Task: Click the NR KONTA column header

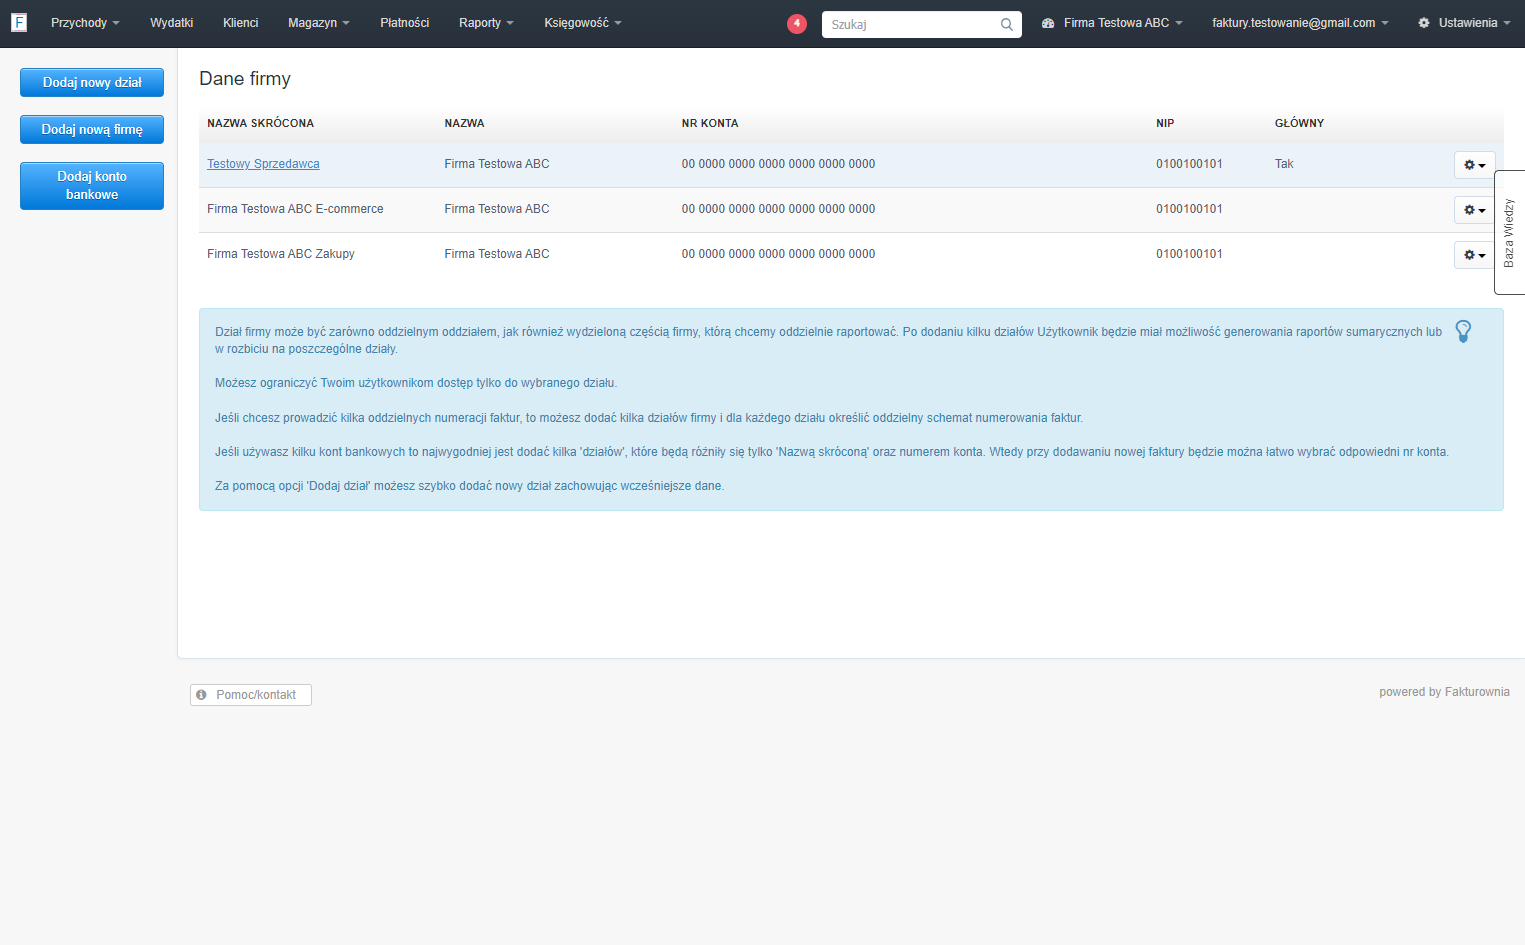Action: [710, 124]
